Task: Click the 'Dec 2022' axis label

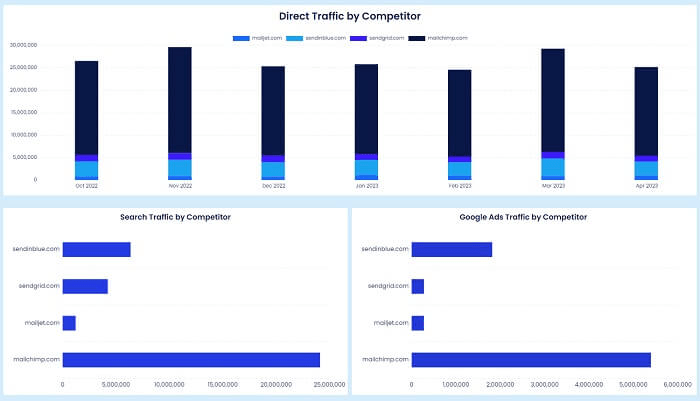Action: pyautogui.click(x=274, y=186)
